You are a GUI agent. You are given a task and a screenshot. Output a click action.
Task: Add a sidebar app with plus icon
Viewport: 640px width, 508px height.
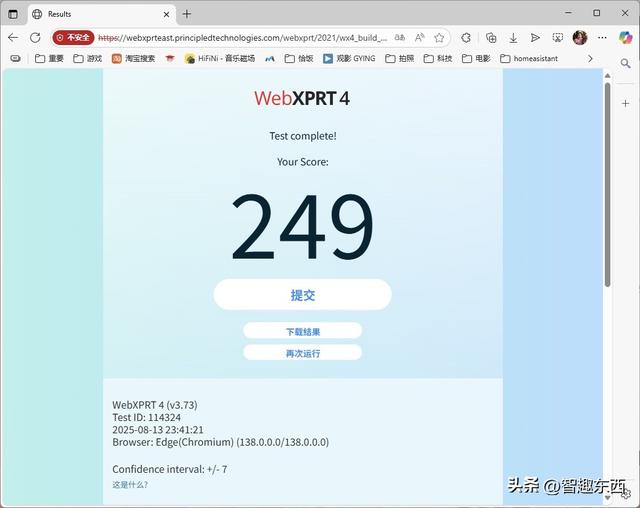(625, 103)
